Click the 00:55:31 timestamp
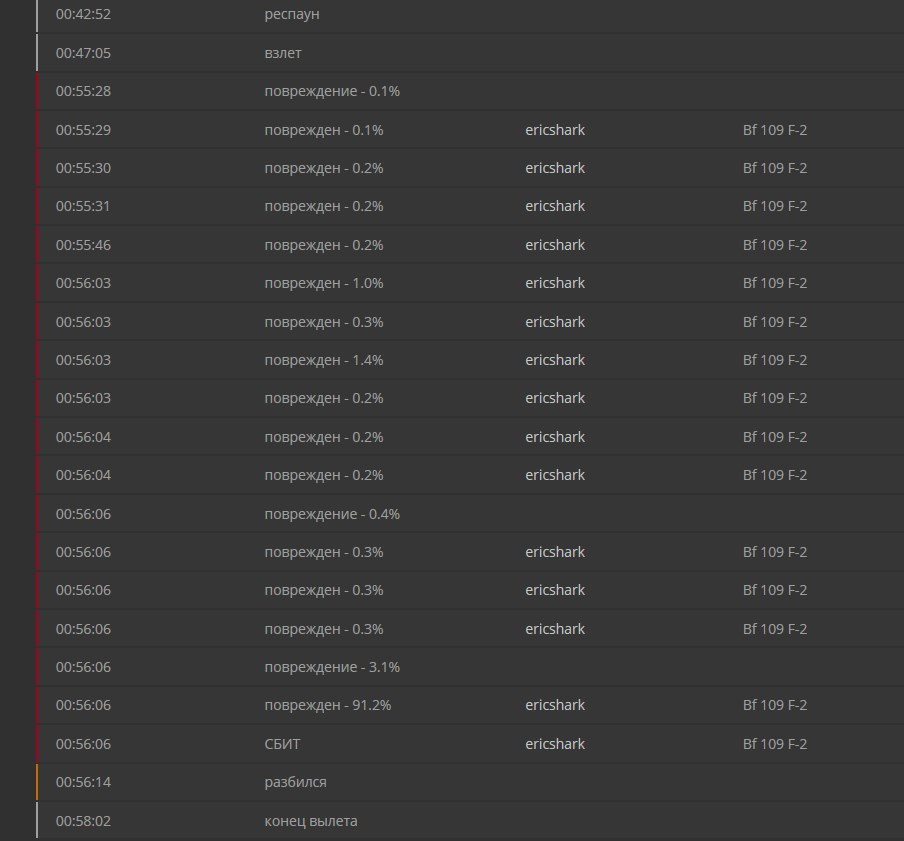Viewport: 904px width, 841px height. [x=83, y=206]
